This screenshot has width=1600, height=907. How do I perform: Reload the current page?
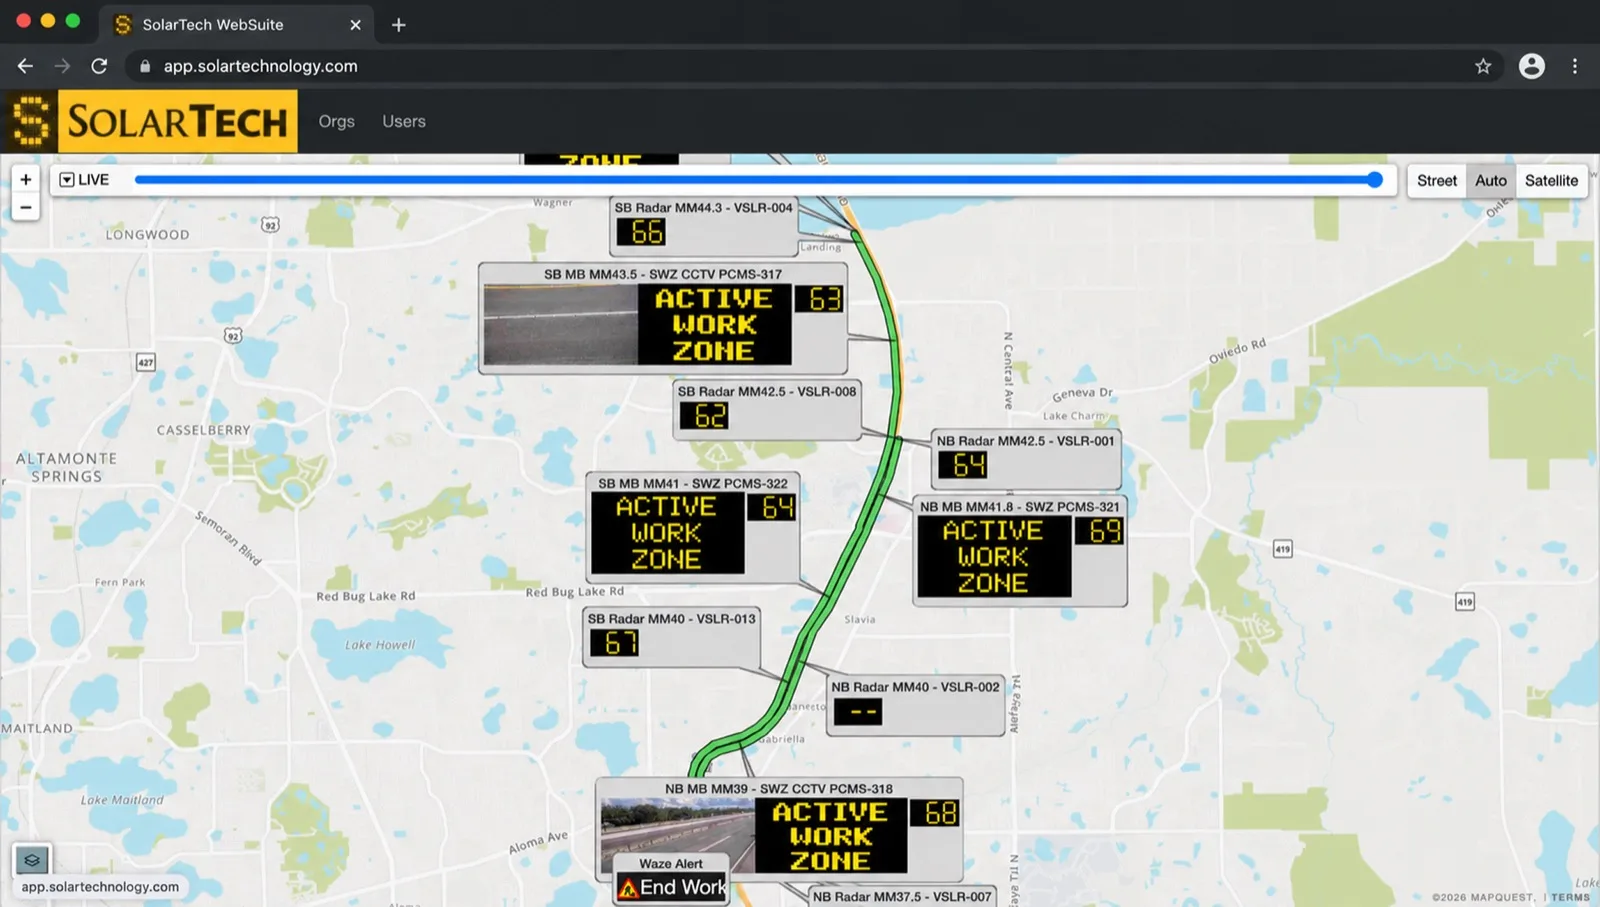99,66
